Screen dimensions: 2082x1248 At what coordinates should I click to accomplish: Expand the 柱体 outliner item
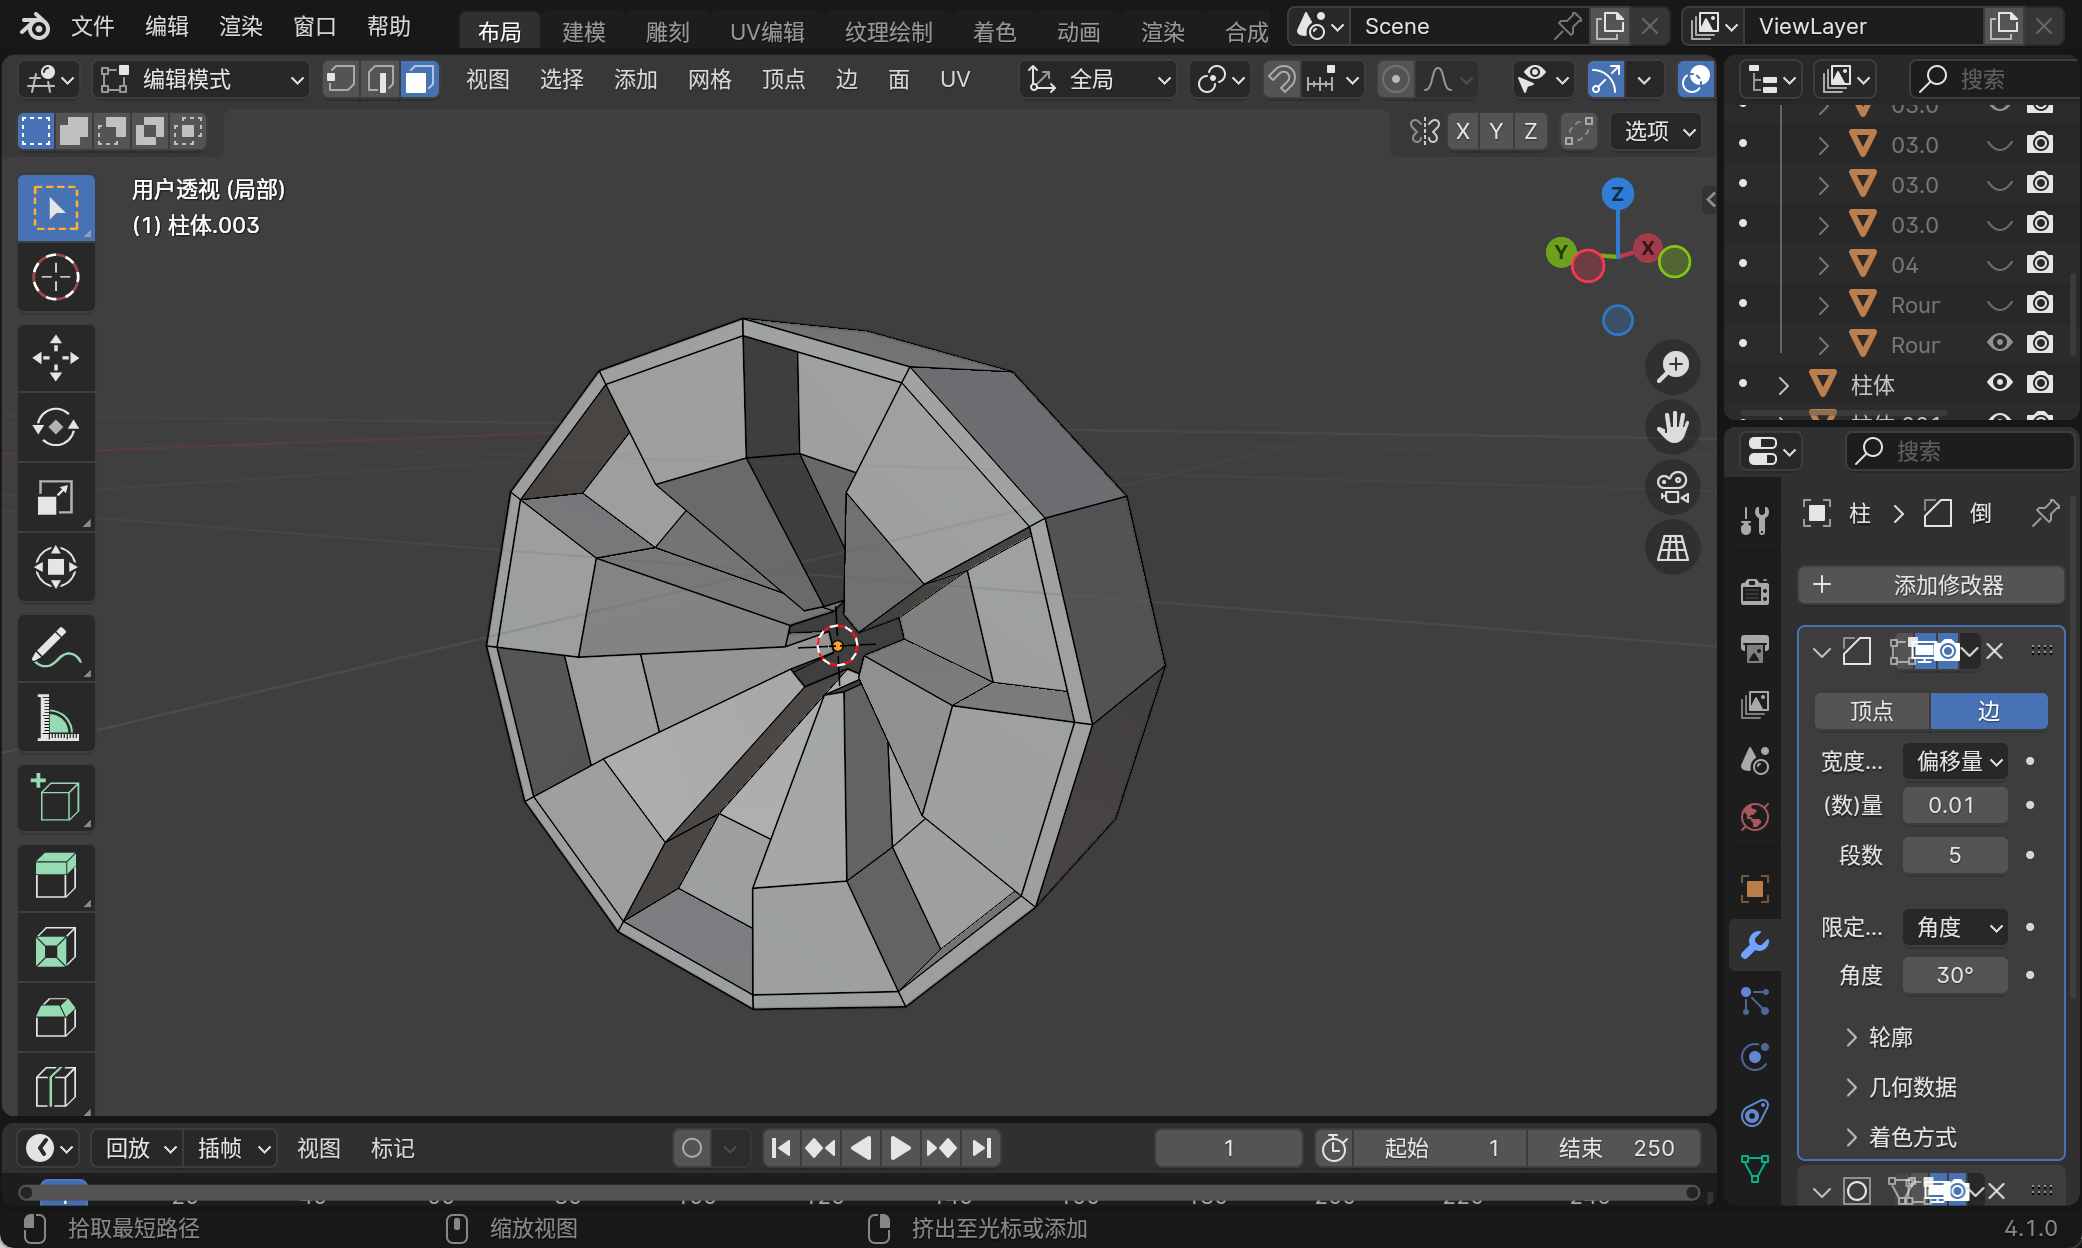coord(1783,385)
